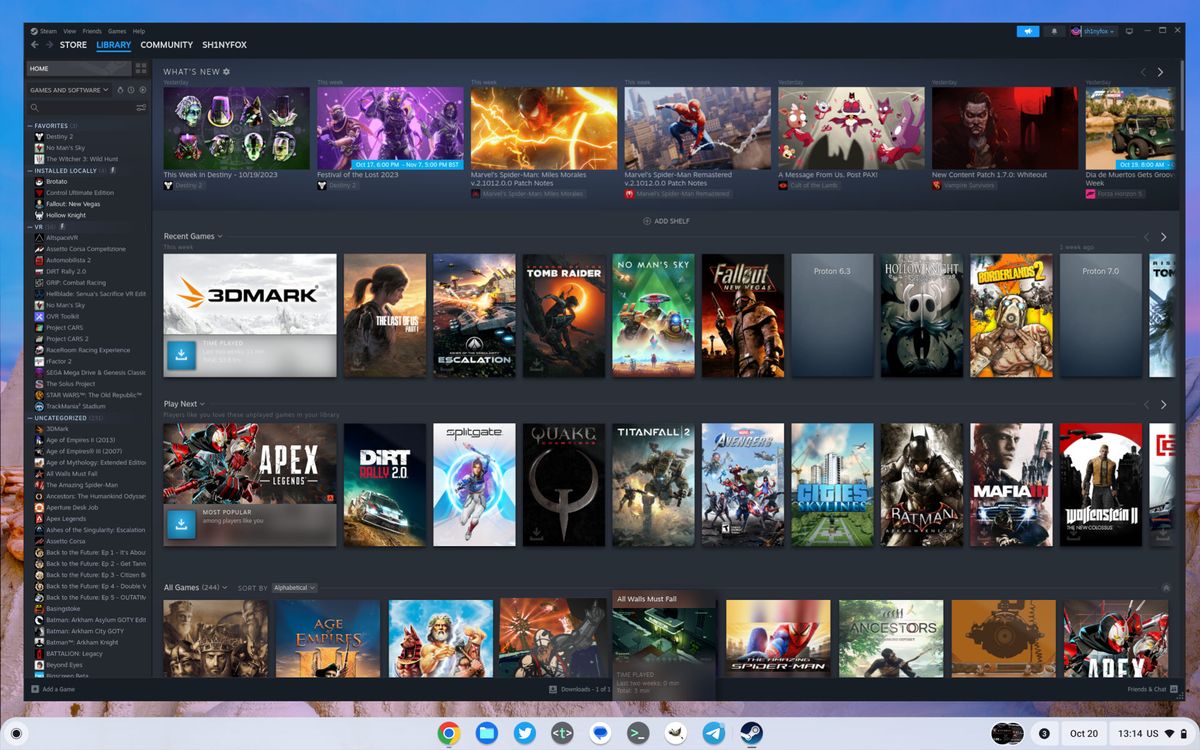Go forward with the forward arrow
This screenshot has height=750, width=1200.
[x=49, y=45]
